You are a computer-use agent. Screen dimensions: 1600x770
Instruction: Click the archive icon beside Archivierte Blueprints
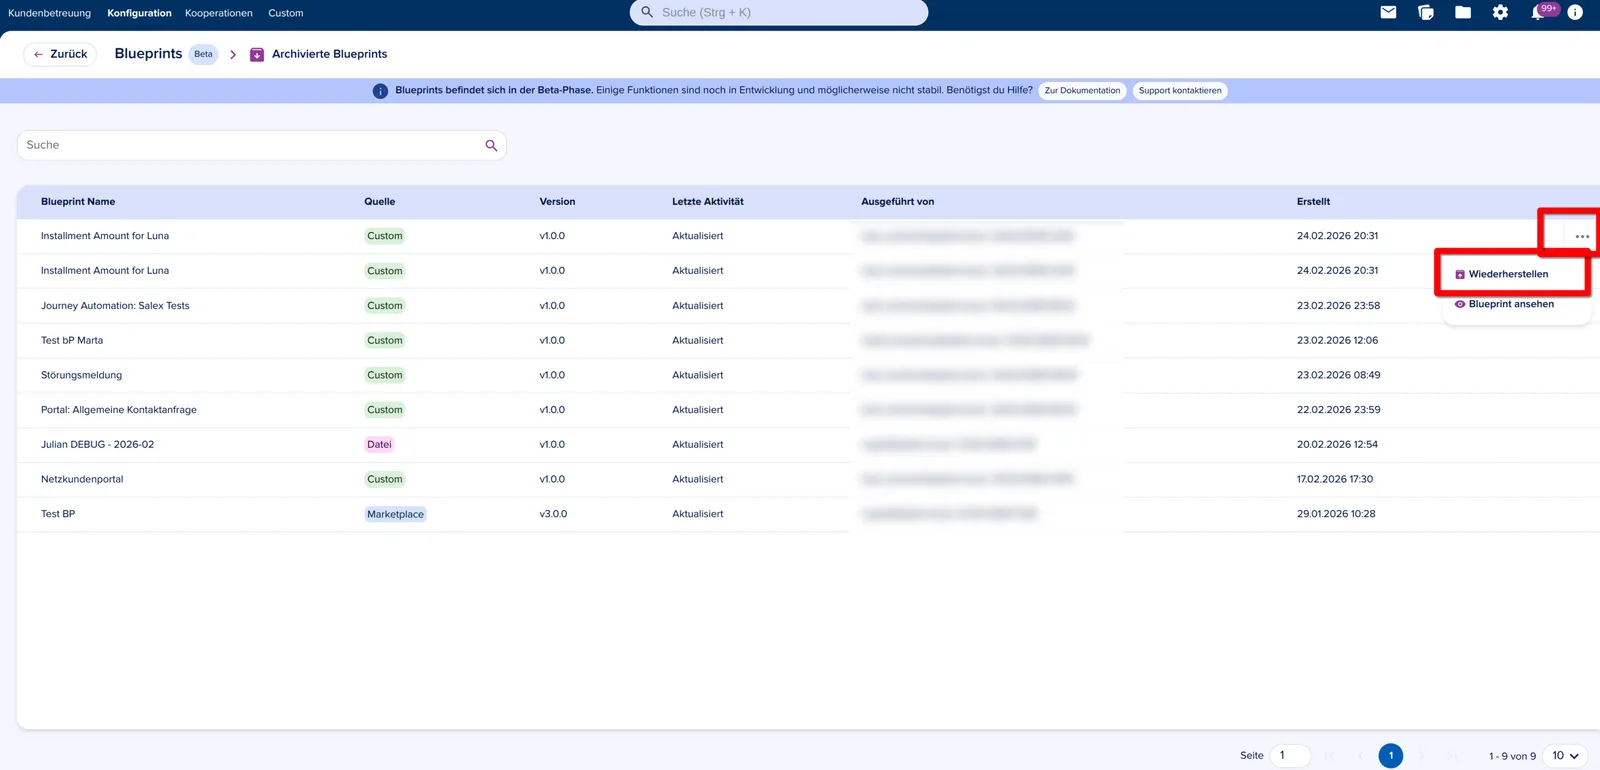tap(257, 54)
